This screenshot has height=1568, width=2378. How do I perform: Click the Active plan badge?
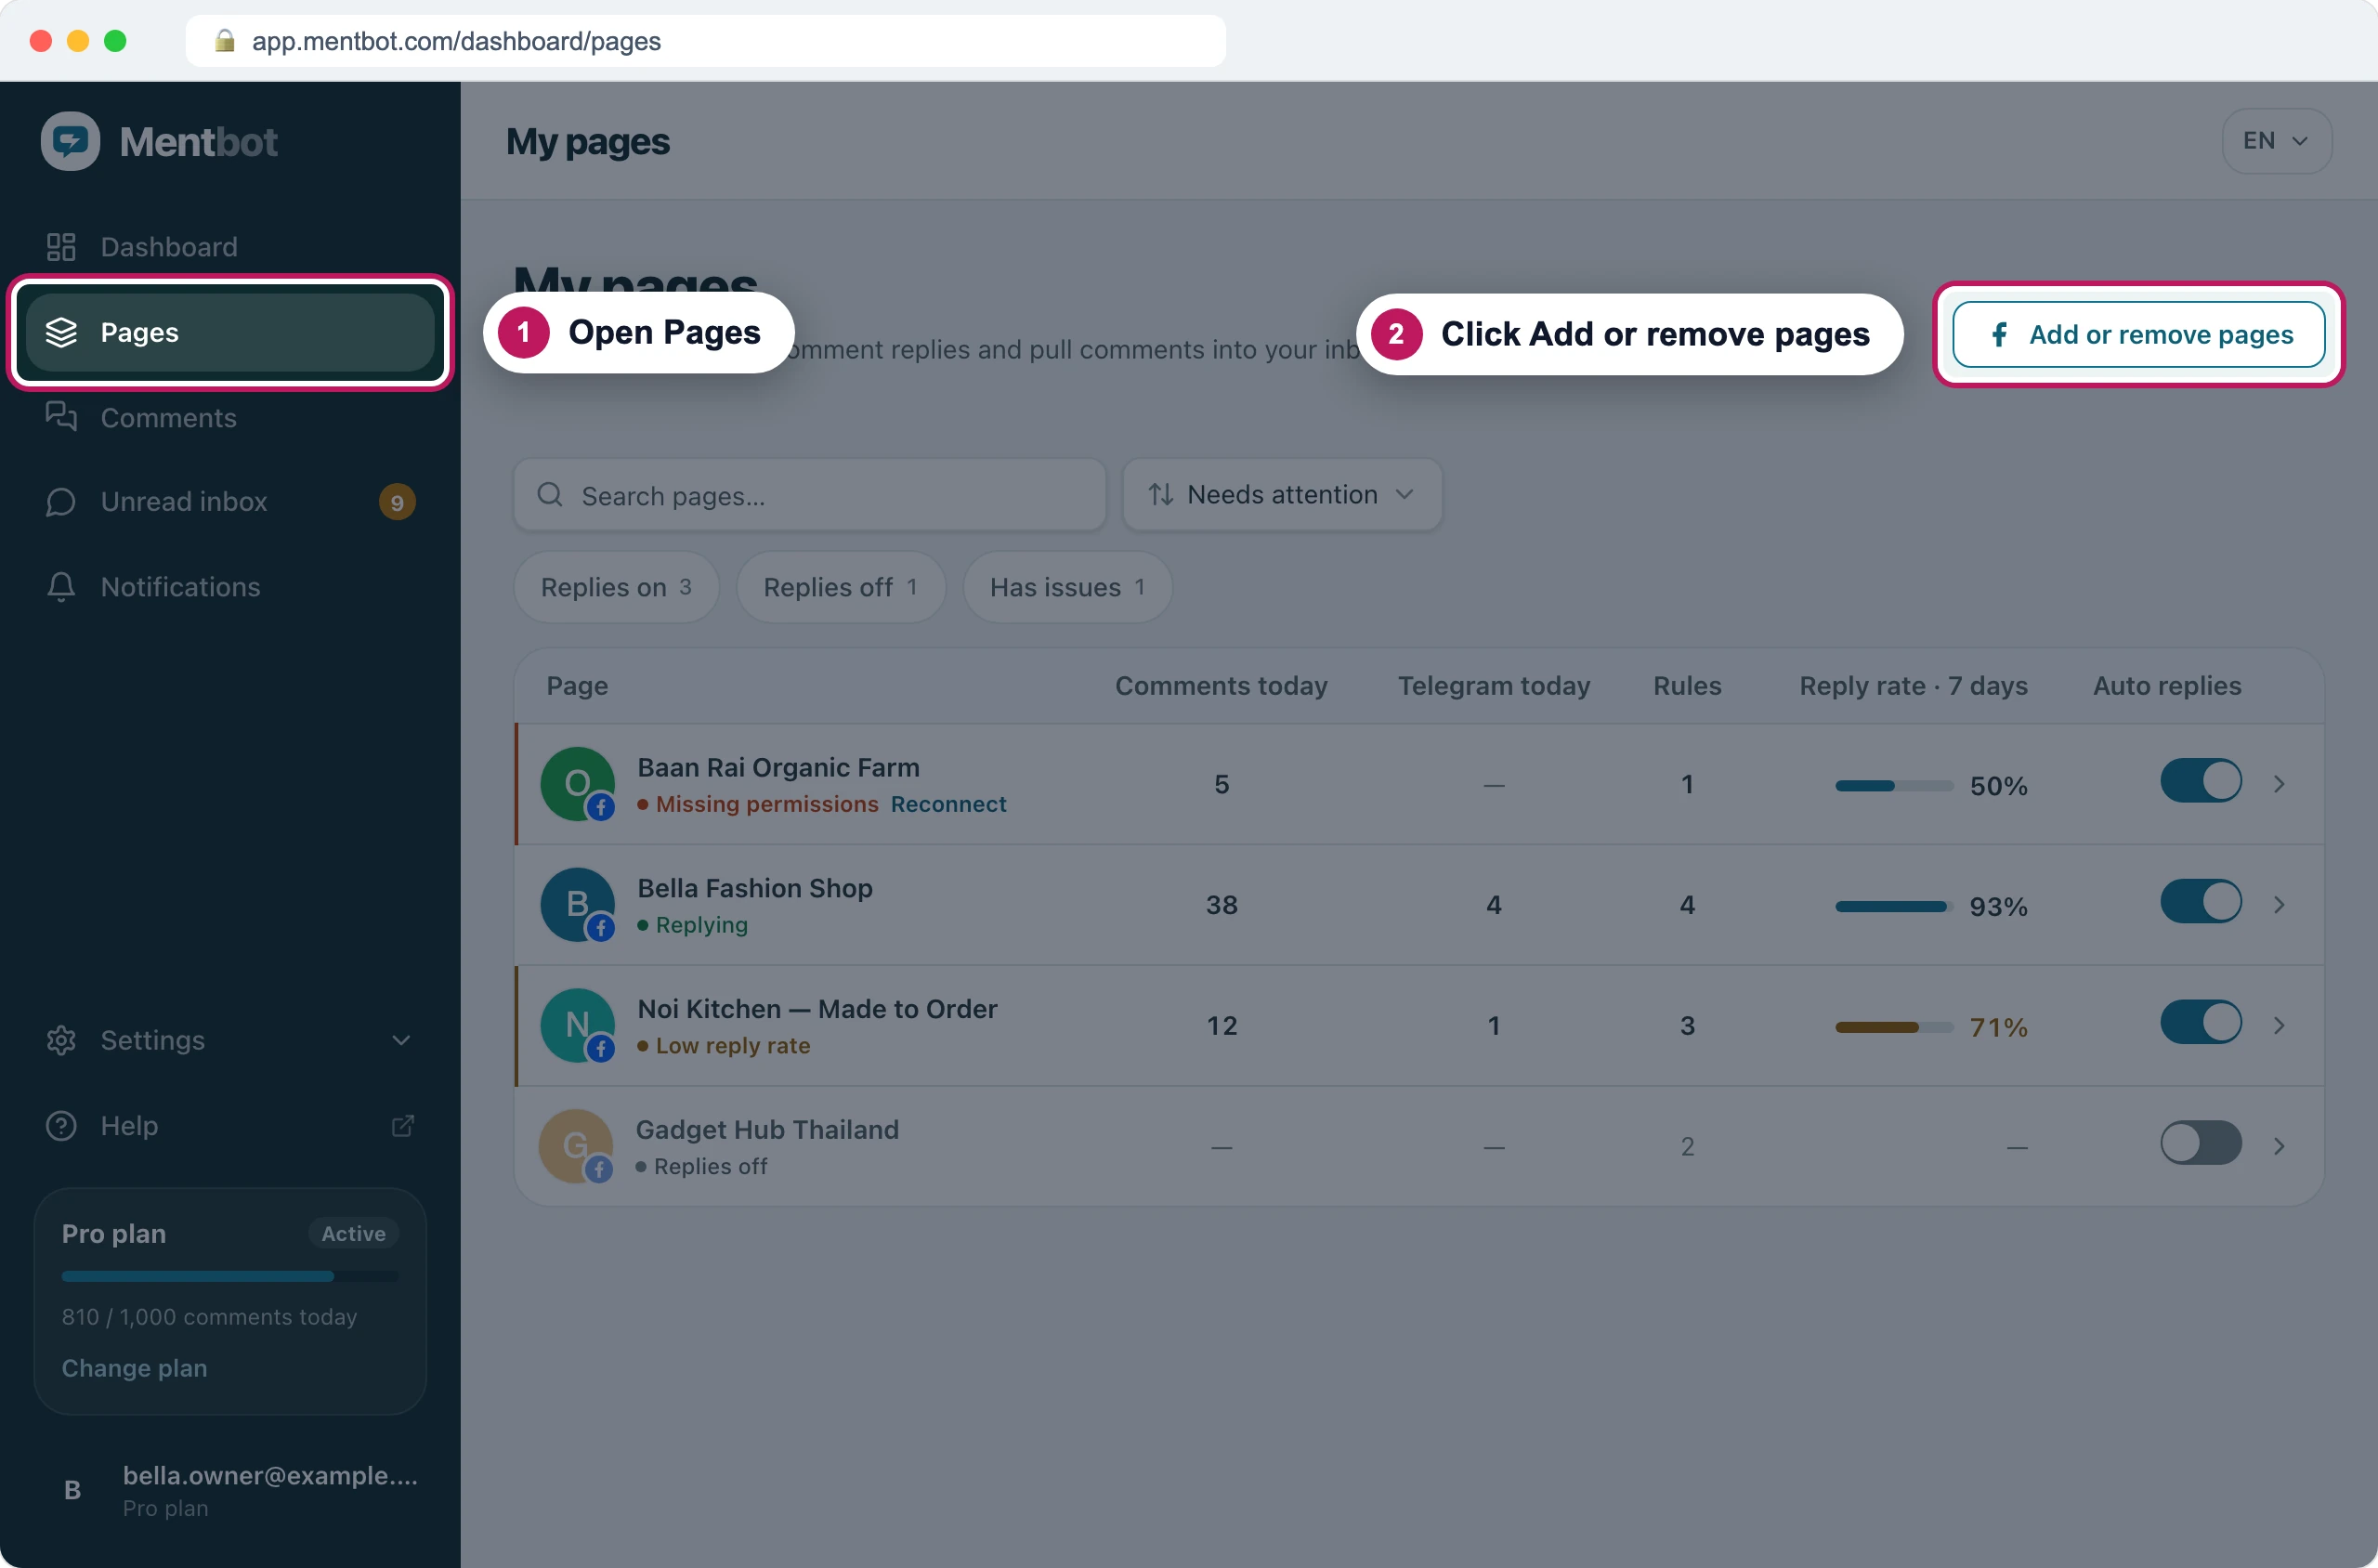[353, 1234]
